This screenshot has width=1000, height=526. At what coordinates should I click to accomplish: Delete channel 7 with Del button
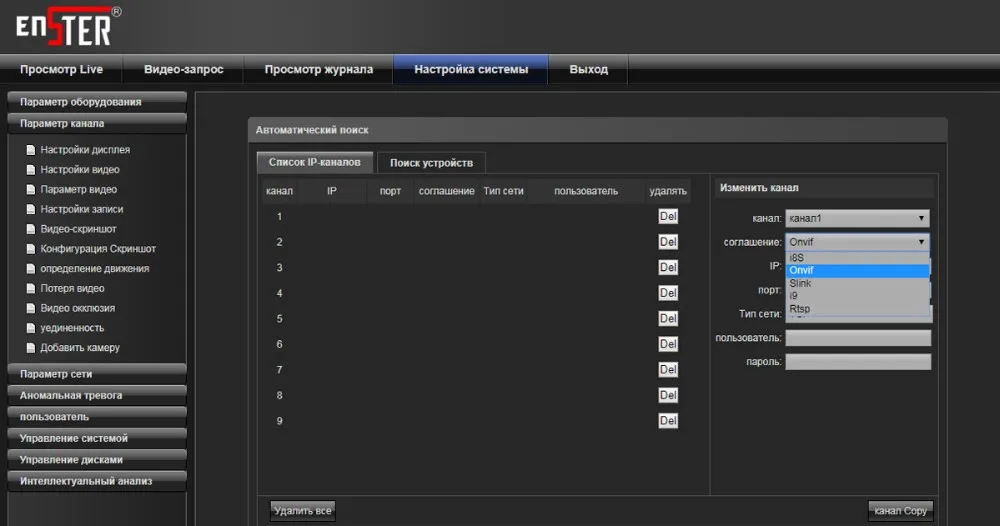click(x=668, y=369)
